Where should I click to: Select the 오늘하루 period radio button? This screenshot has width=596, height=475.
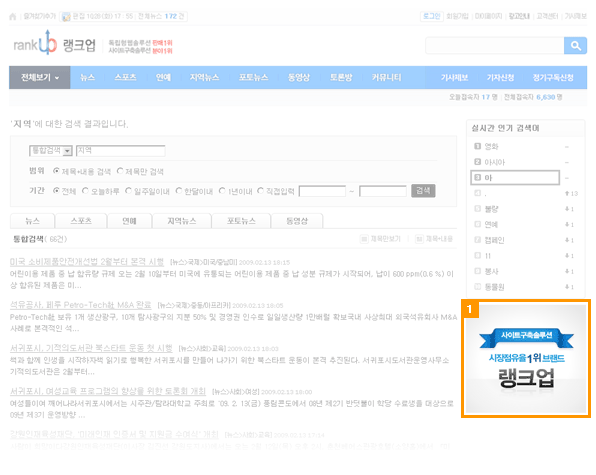pyautogui.click(x=85, y=190)
